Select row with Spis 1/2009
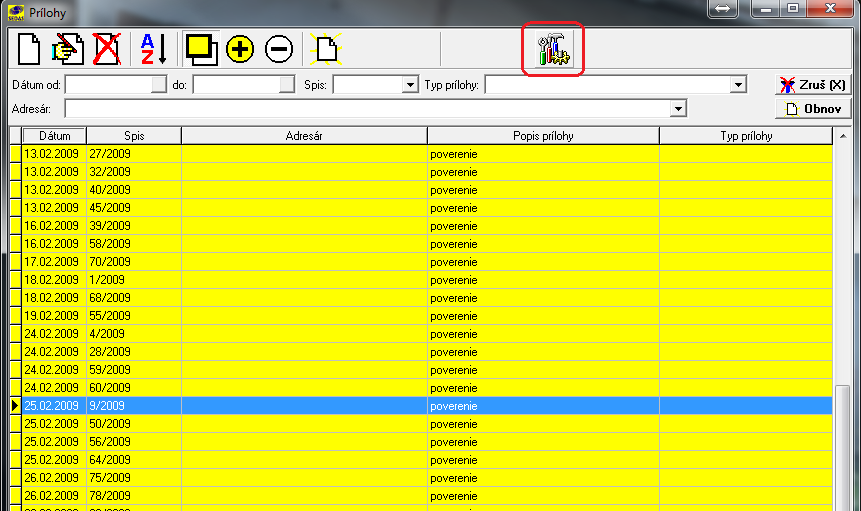 (421, 280)
